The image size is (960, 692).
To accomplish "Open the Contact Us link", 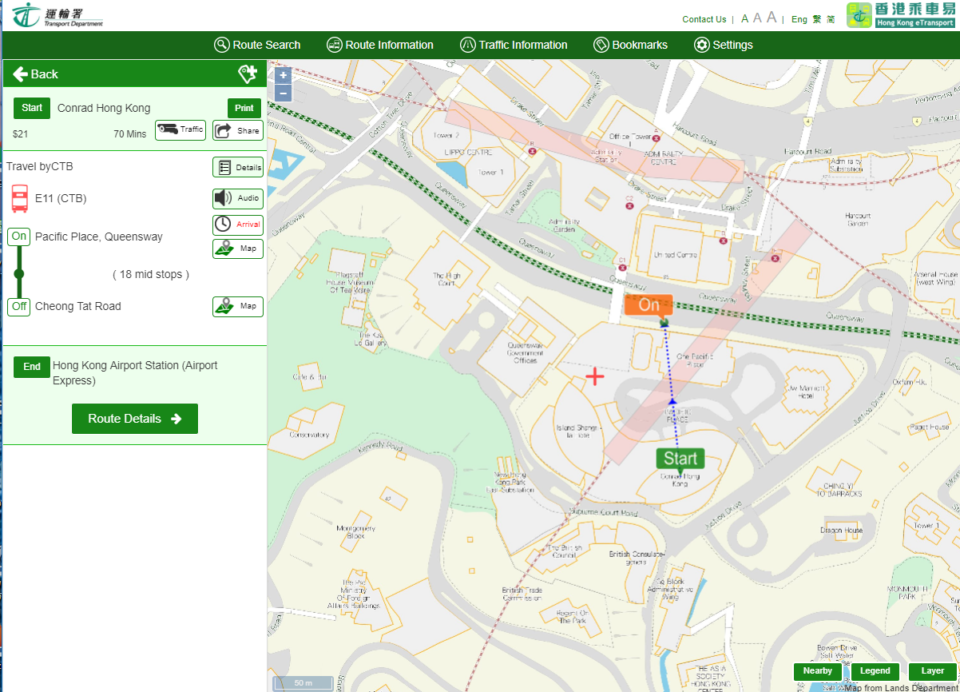I will pos(704,19).
